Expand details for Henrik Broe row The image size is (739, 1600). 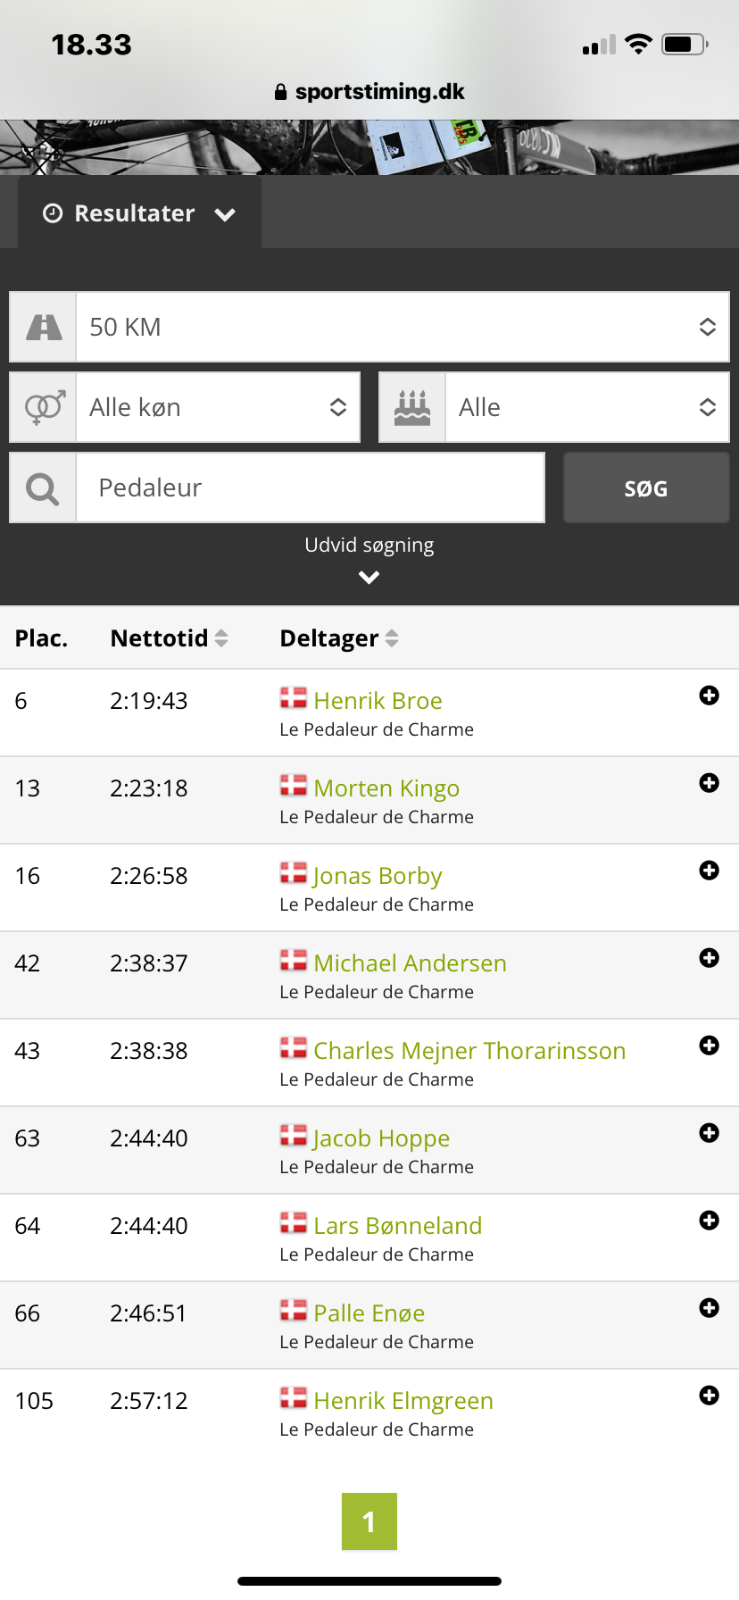coord(709,696)
